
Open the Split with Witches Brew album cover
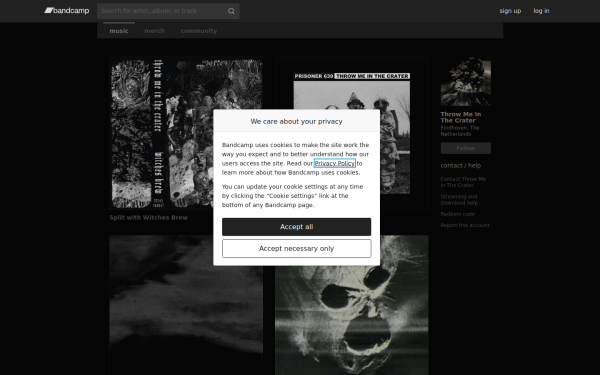pyautogui.click(x=186, y=133)
